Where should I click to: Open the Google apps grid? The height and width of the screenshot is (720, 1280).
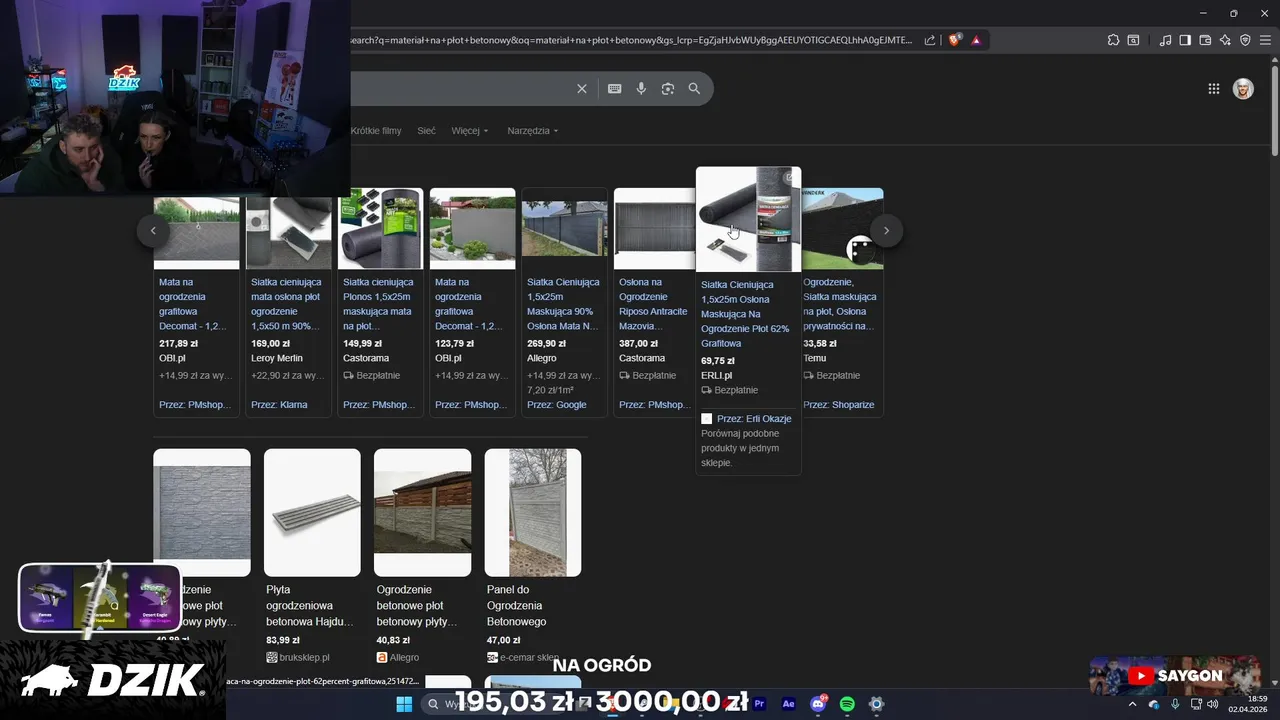coord(1214,89)
